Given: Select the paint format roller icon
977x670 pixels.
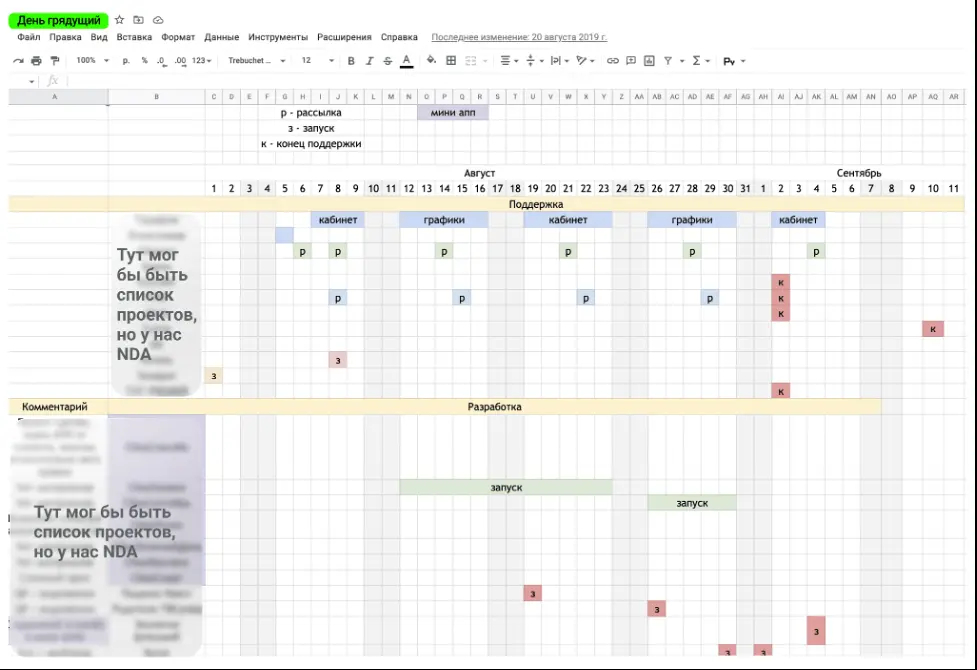Looking at the screenshot, I should 55,60.
